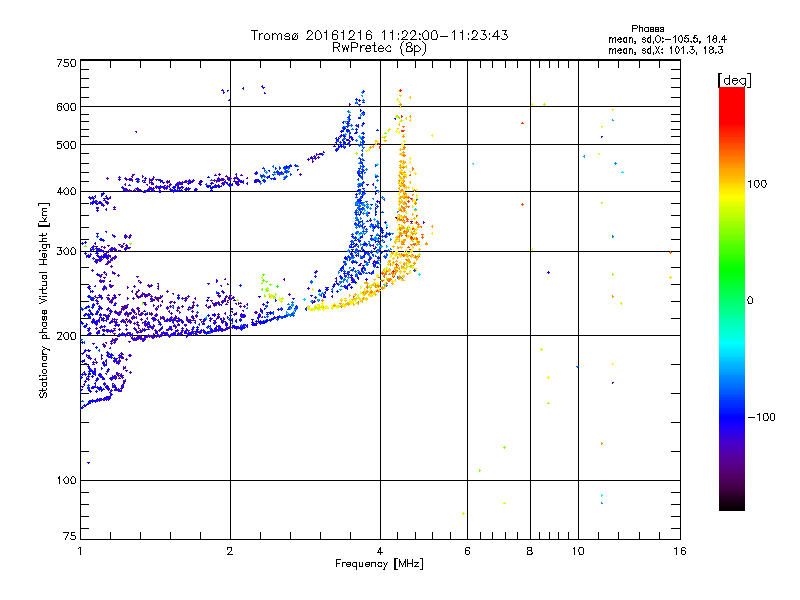Click the "4" MHz frequency tick label
The height and width of the screenshot is (600, 800).
pyautogui.click(x=380, y=551)
